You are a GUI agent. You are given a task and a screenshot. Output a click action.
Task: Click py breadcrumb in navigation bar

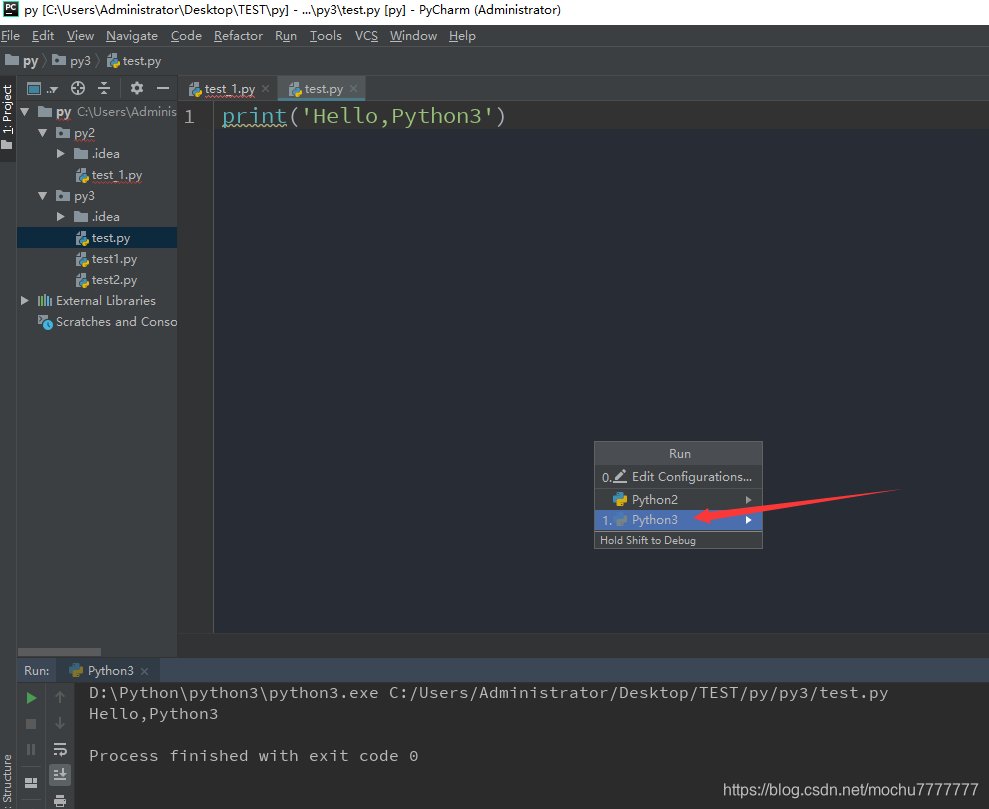[21, 61]
